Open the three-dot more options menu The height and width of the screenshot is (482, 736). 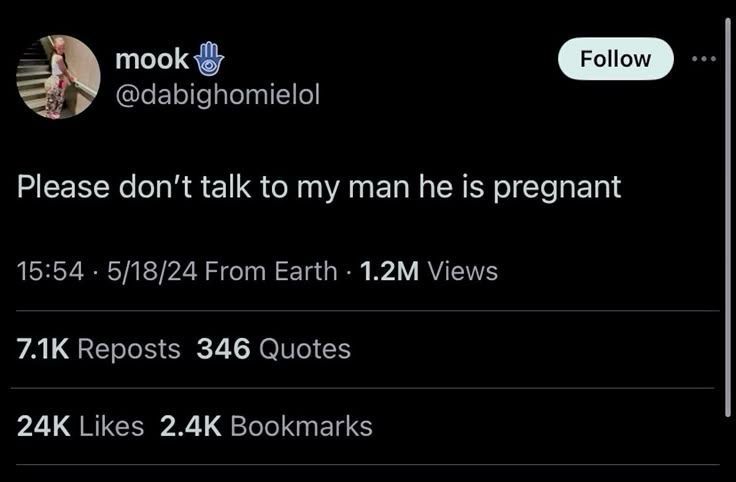pyautogui.click(x=704, y=59)
